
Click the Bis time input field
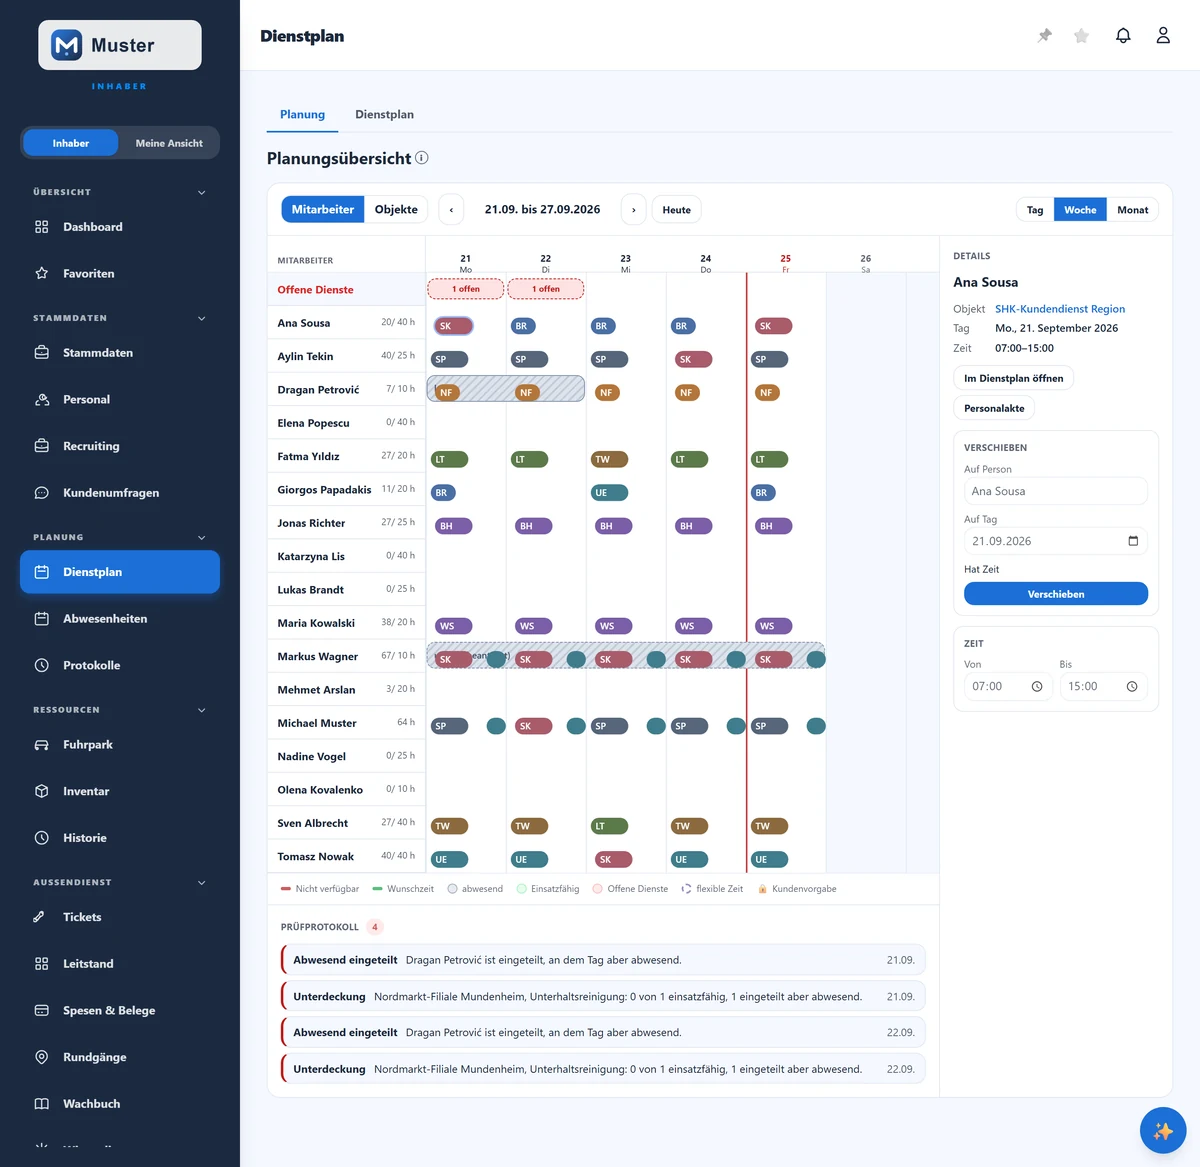[1103, 687]
